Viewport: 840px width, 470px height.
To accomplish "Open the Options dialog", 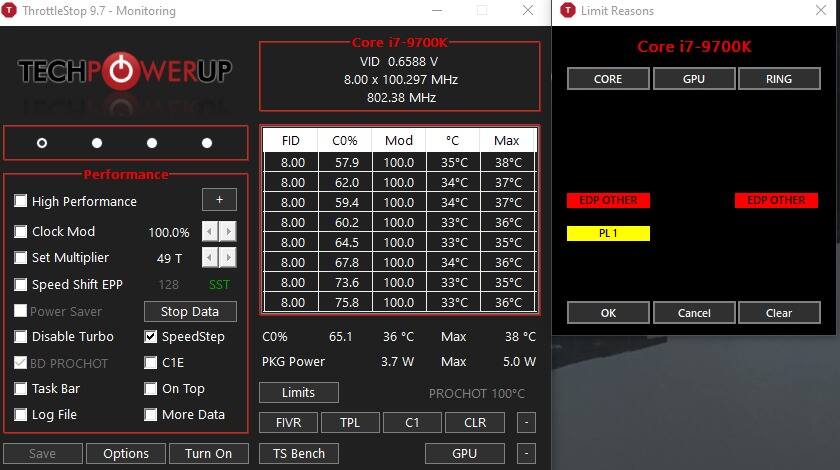I will point(126,453).
